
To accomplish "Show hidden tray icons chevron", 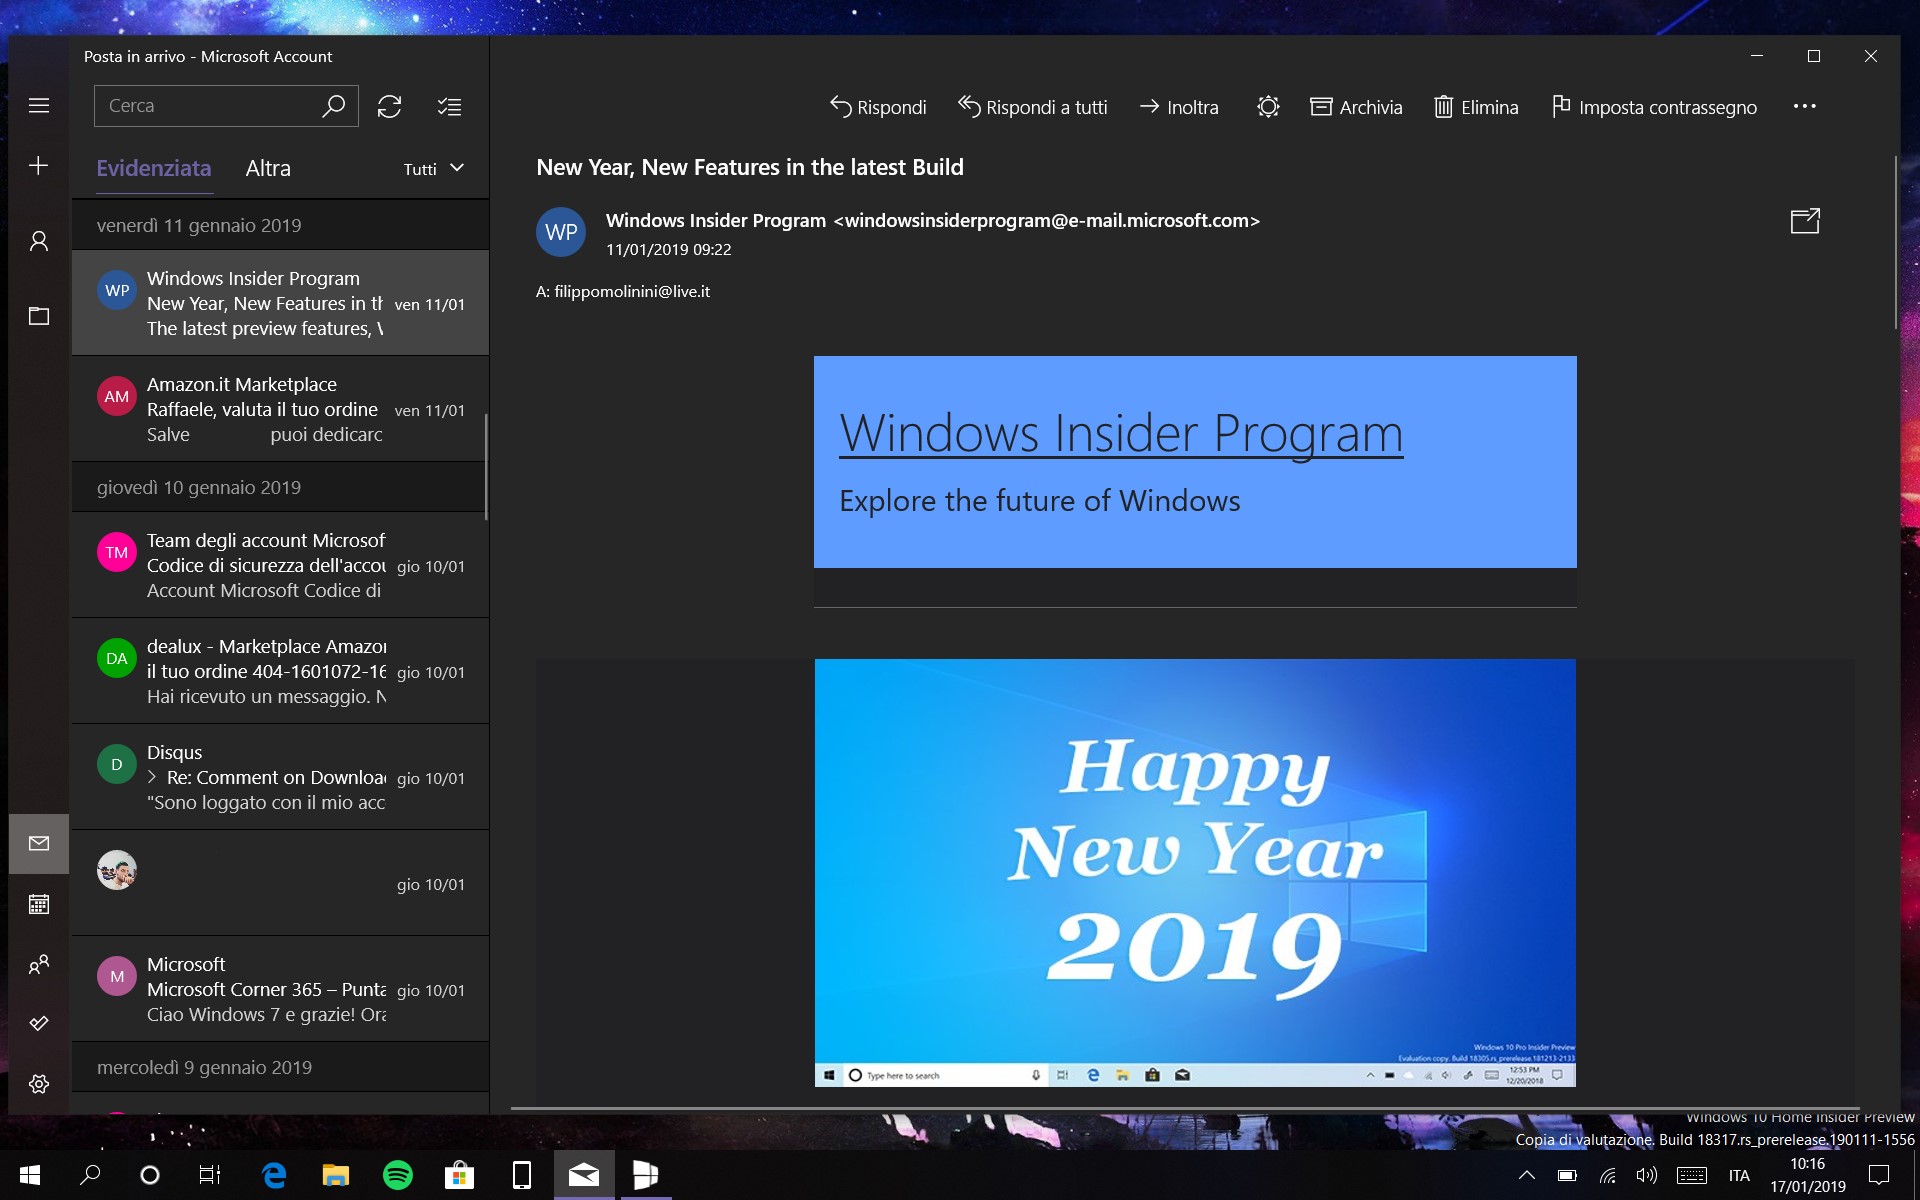I will 1526,1175.
